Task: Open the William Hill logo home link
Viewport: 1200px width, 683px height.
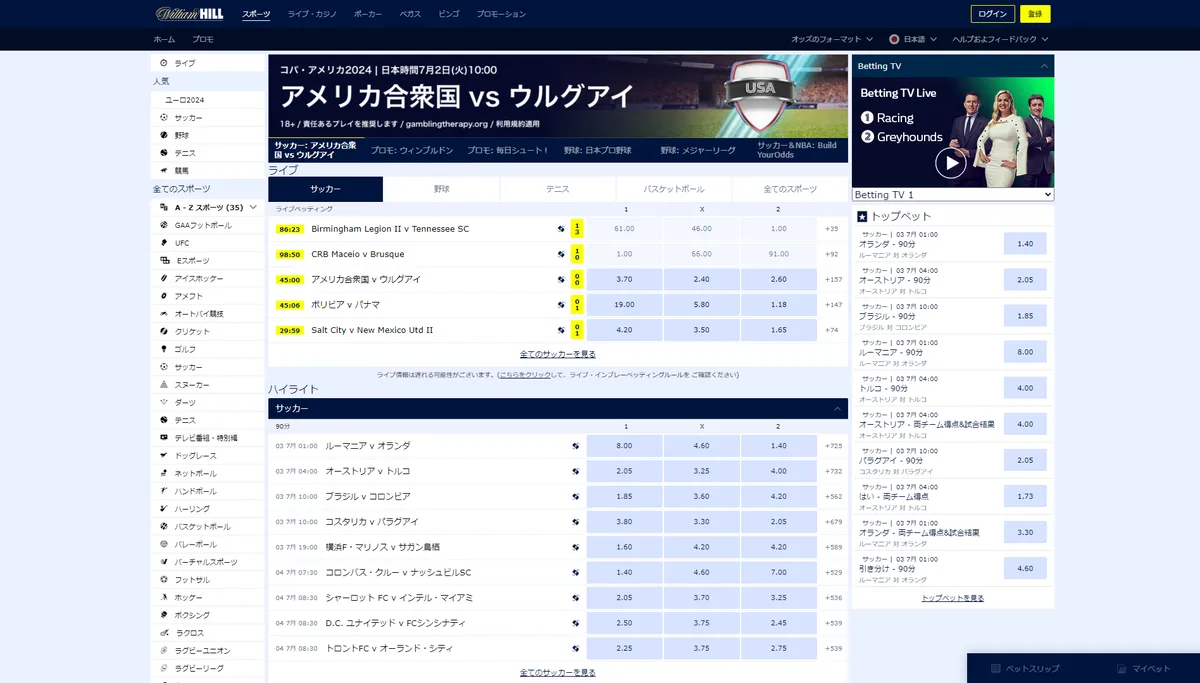Action: [x=192, y=14]
